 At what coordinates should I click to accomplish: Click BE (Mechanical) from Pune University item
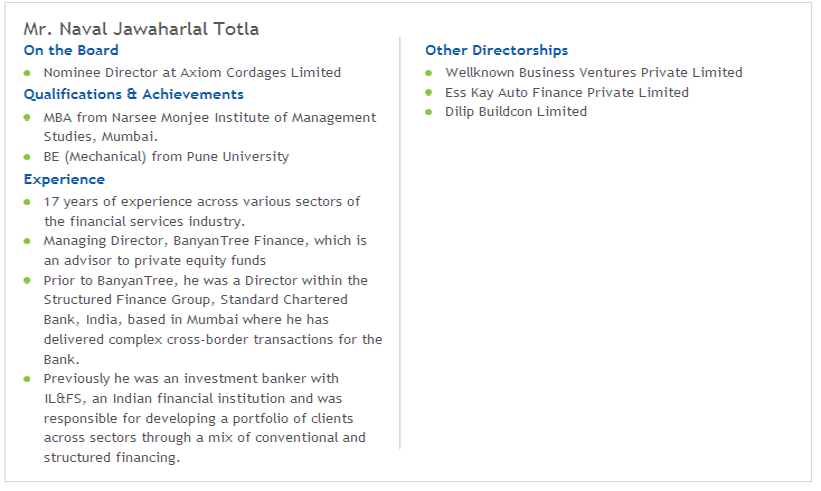coord(166,157)
